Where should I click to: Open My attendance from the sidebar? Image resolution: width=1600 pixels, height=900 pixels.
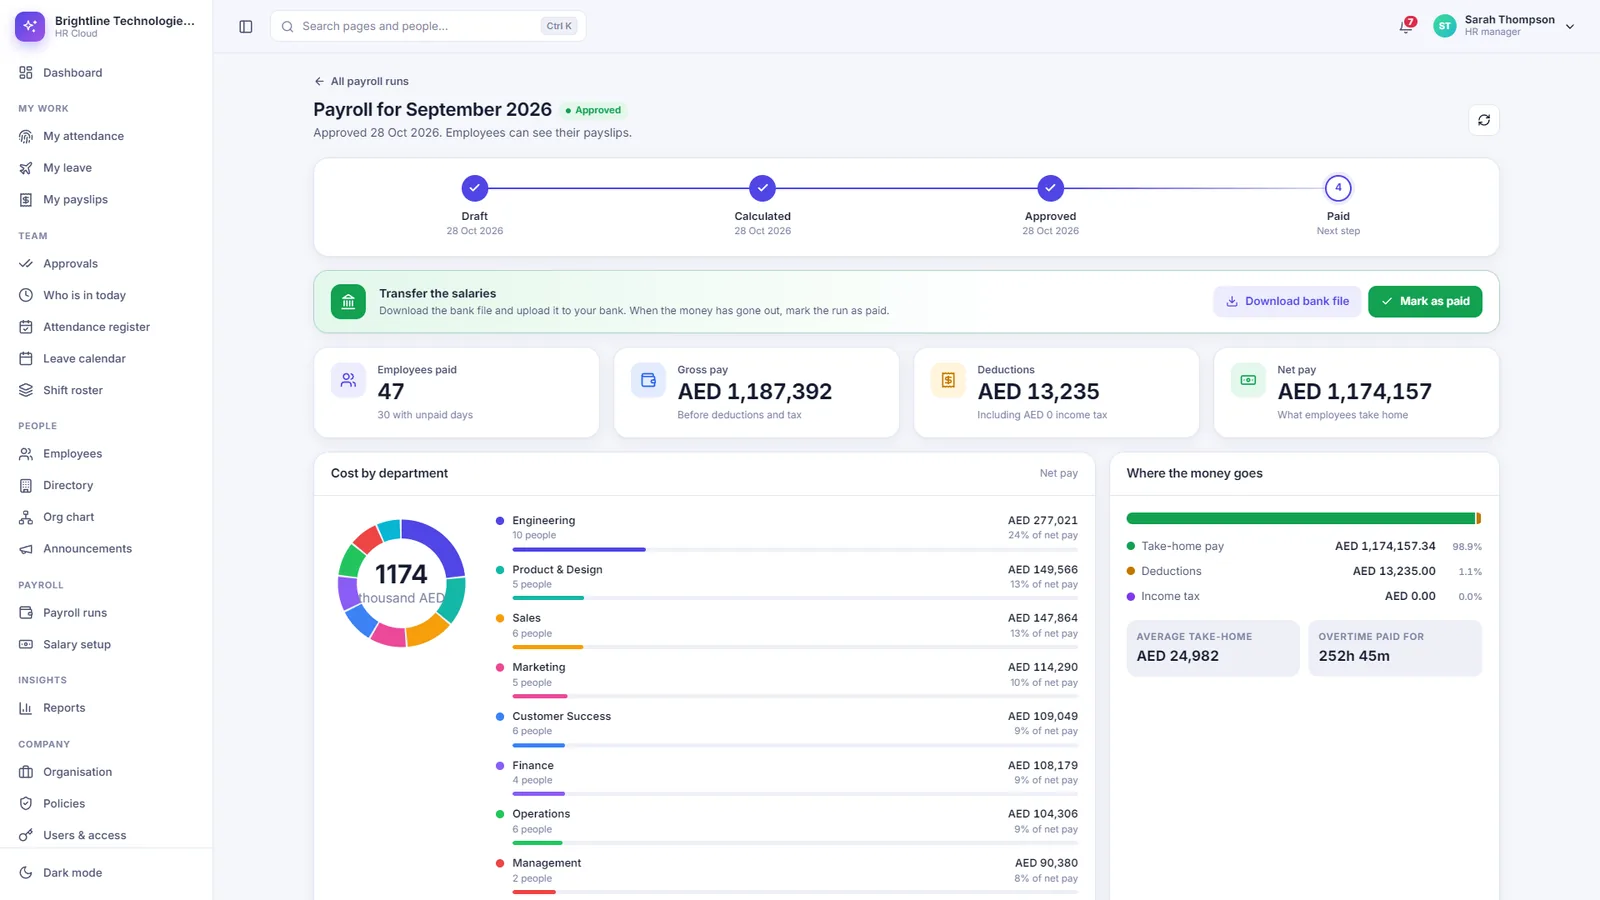pyautogui.click(x=106, y=136)
